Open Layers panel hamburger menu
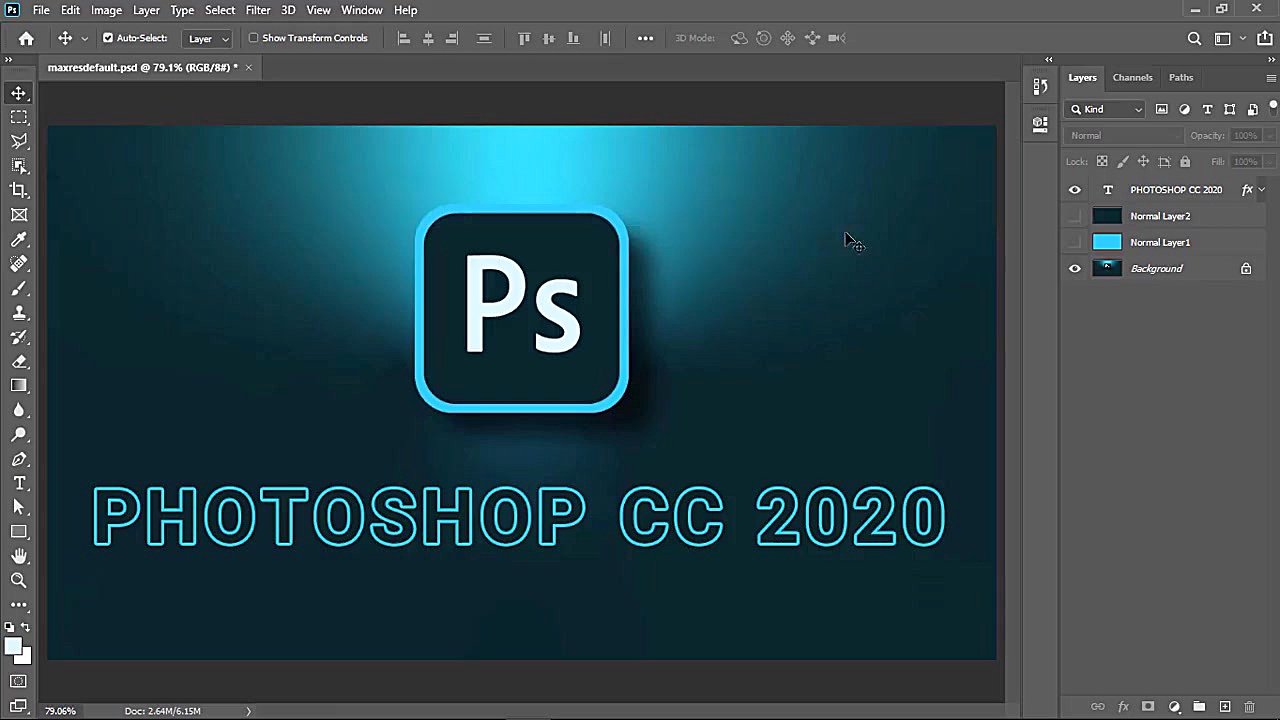Screen dimensions: 1280x720 tap(1271, 77)
